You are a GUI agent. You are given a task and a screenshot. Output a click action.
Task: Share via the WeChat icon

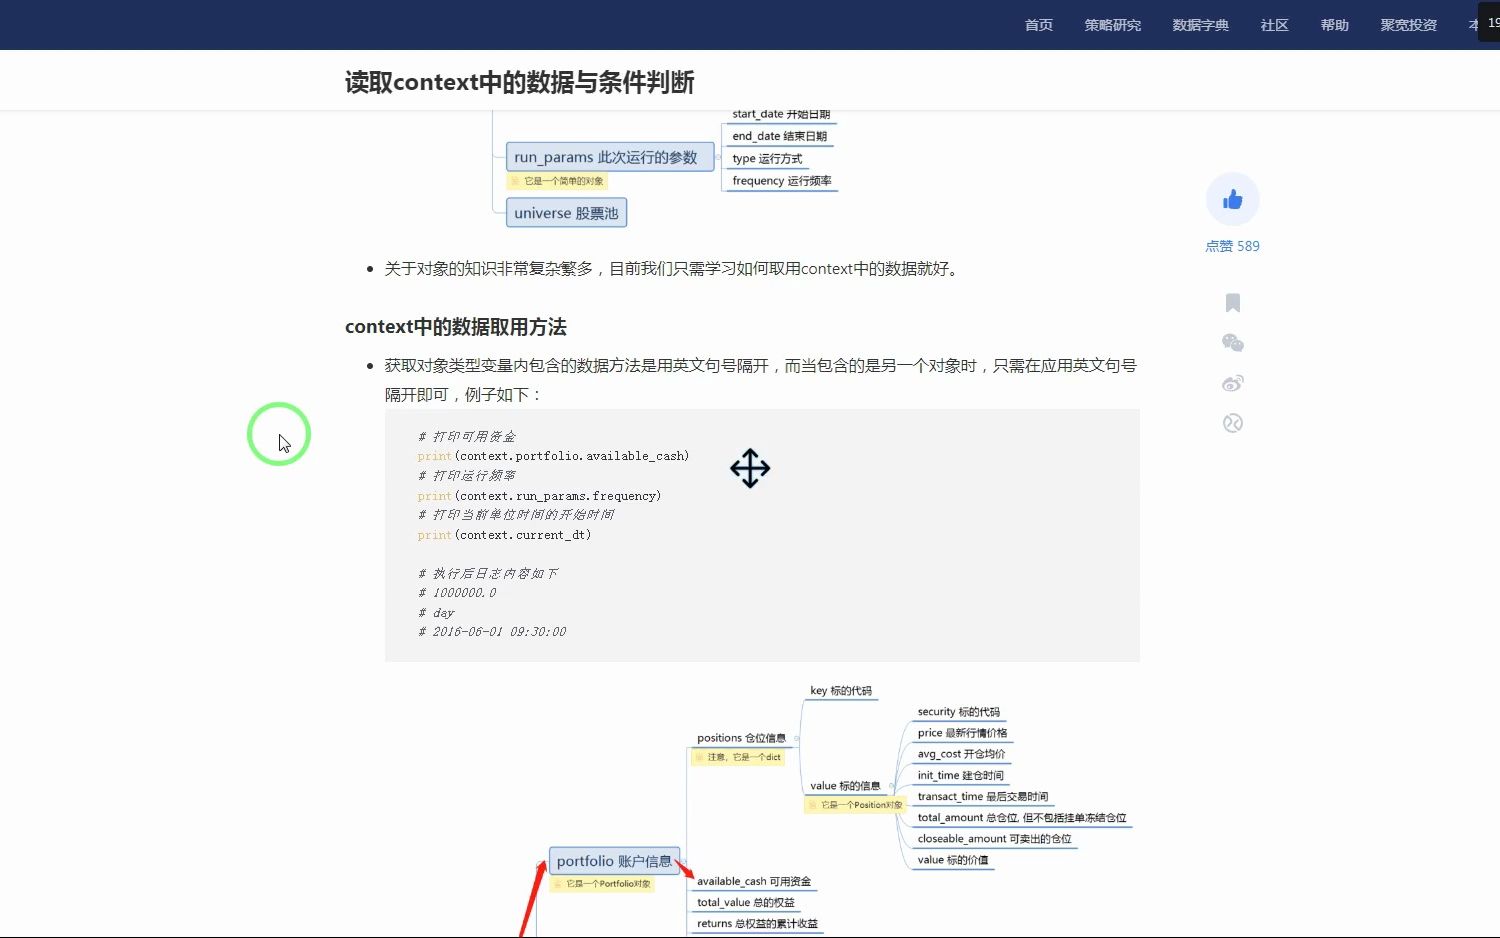(1233, 343)
